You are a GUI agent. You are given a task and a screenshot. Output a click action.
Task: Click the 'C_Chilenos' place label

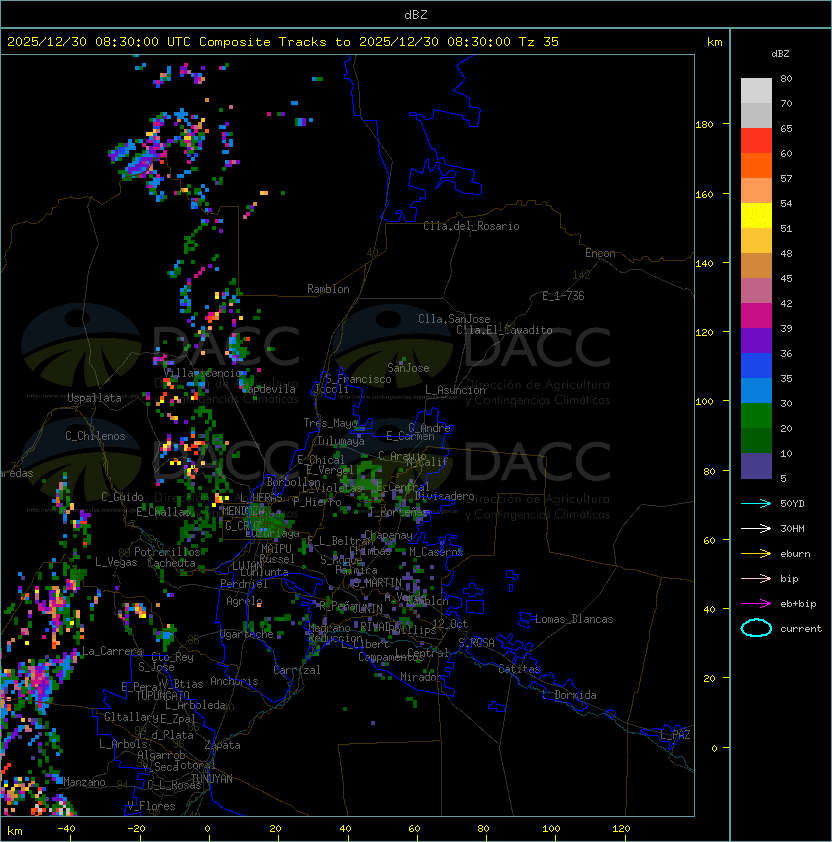pos(95,436)
